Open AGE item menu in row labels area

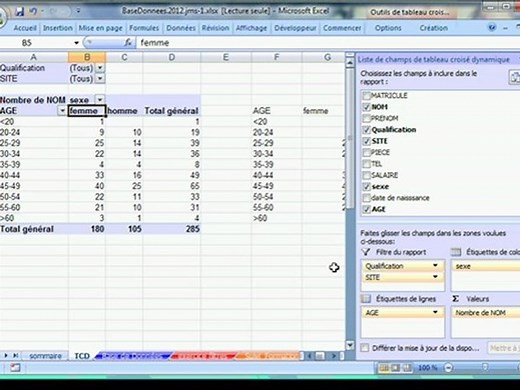pos(435,312)
